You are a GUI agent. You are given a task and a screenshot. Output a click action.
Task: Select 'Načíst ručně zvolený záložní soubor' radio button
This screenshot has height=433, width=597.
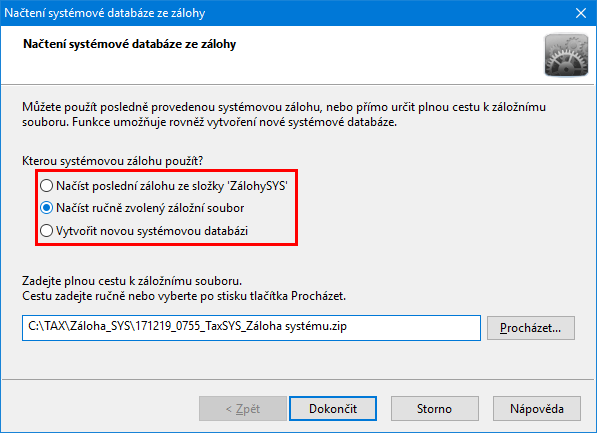tap(46, 208)
